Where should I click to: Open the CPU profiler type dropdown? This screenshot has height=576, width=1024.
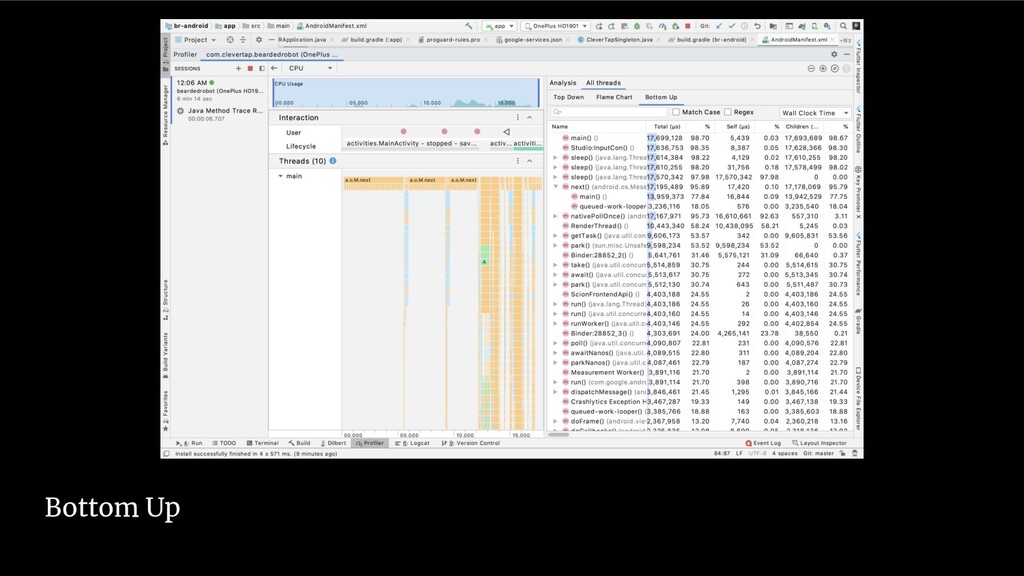[311, 68]
